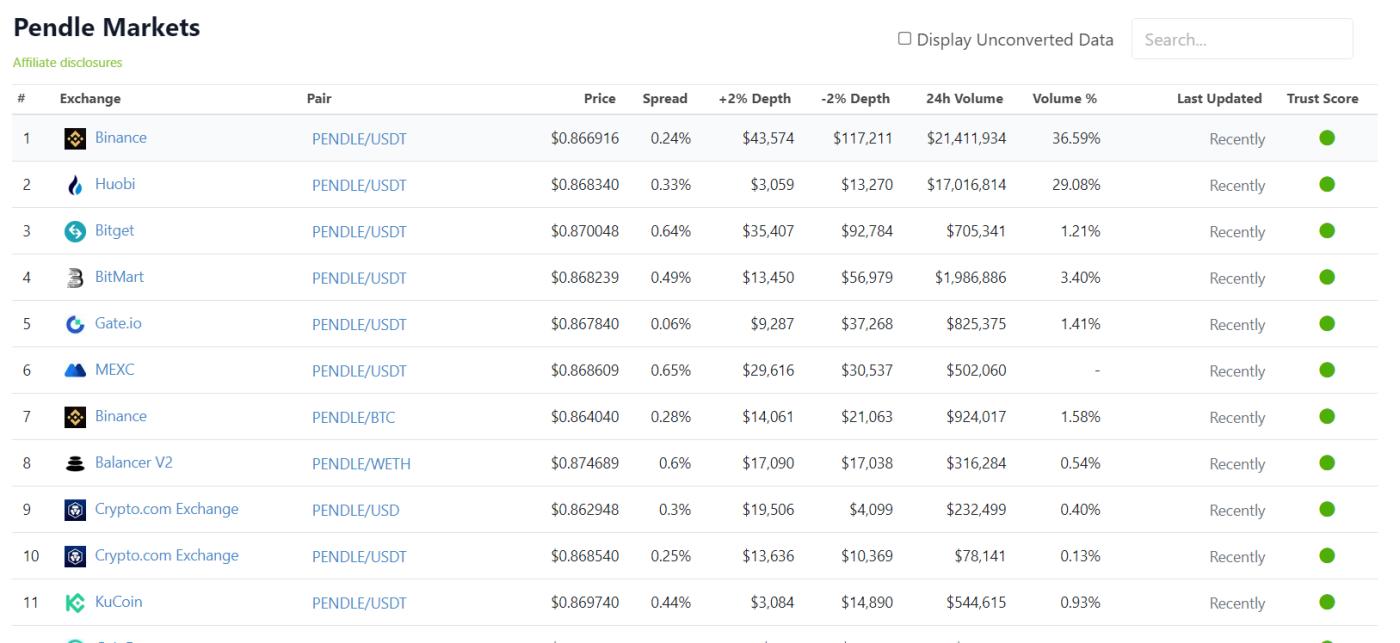Open the Affiliate disclosures link
This screenshot has width=1400, height=643.
67,63
